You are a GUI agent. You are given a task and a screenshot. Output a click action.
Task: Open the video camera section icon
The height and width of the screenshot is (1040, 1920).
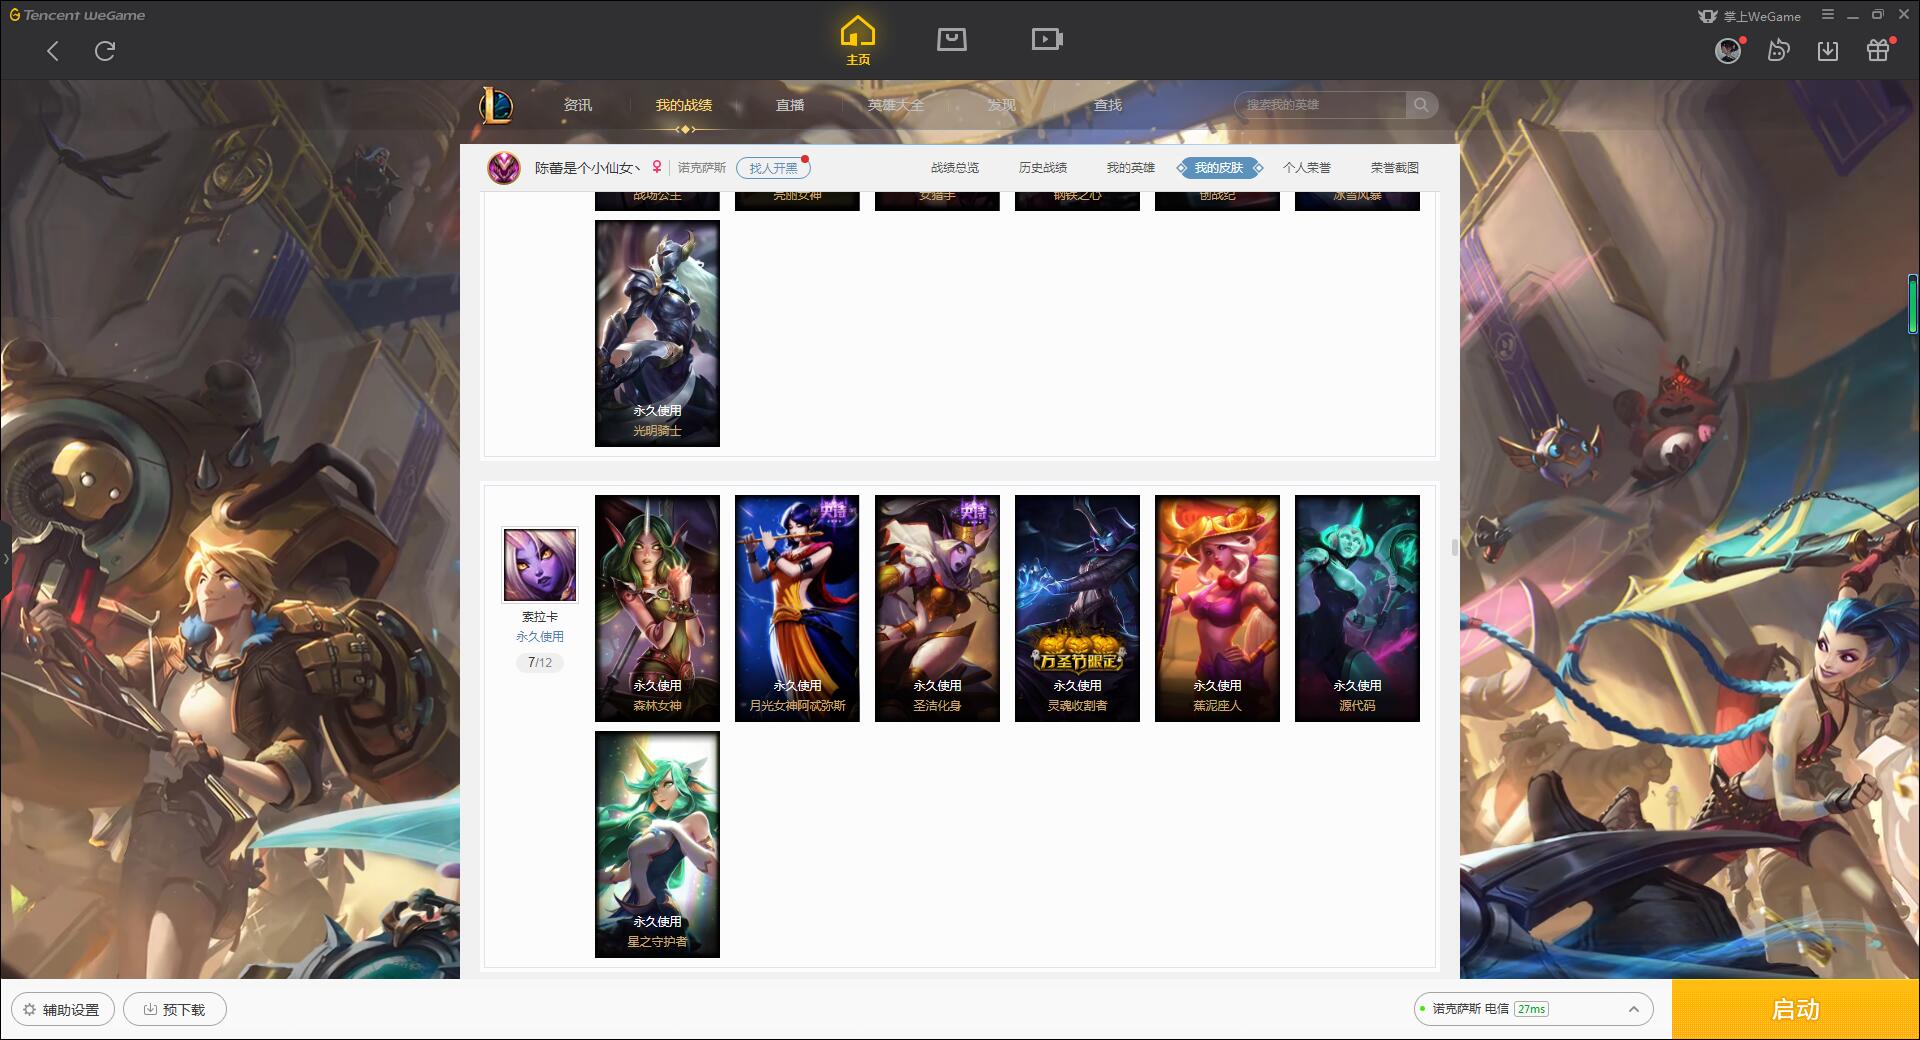pos(1047,39)
